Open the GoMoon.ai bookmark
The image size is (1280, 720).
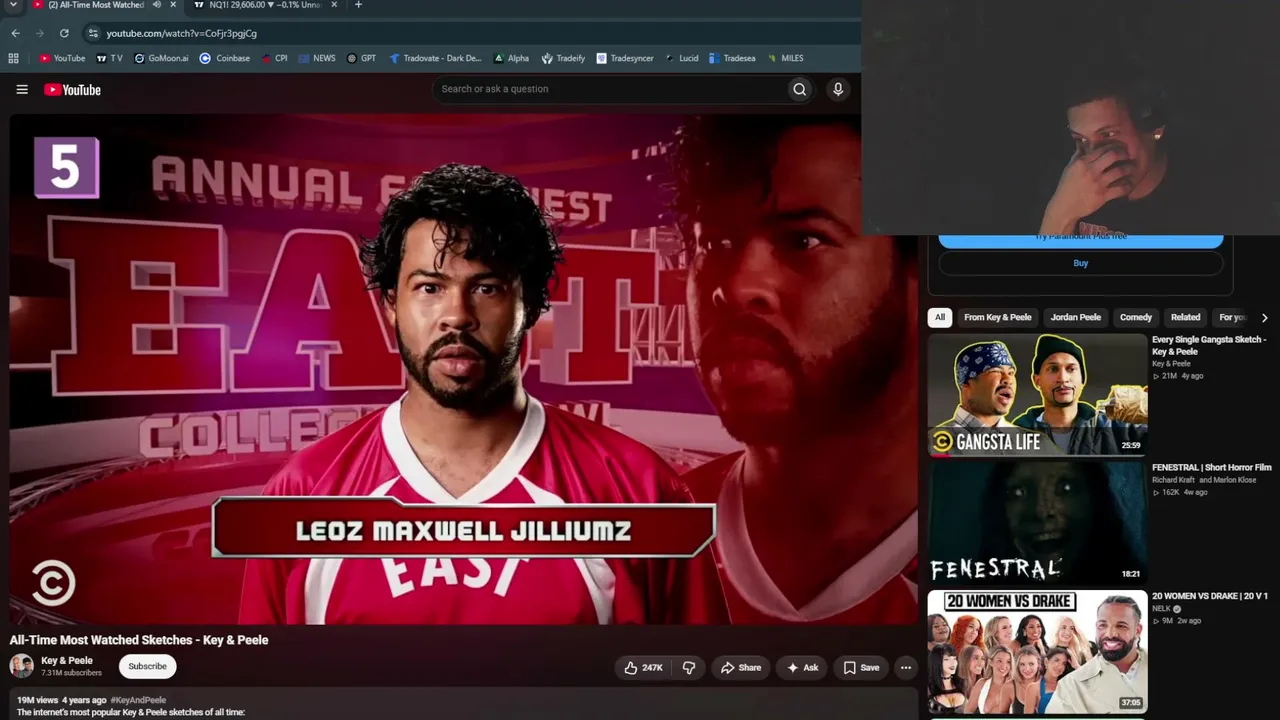pyautogui.click(x=161, y=58)
